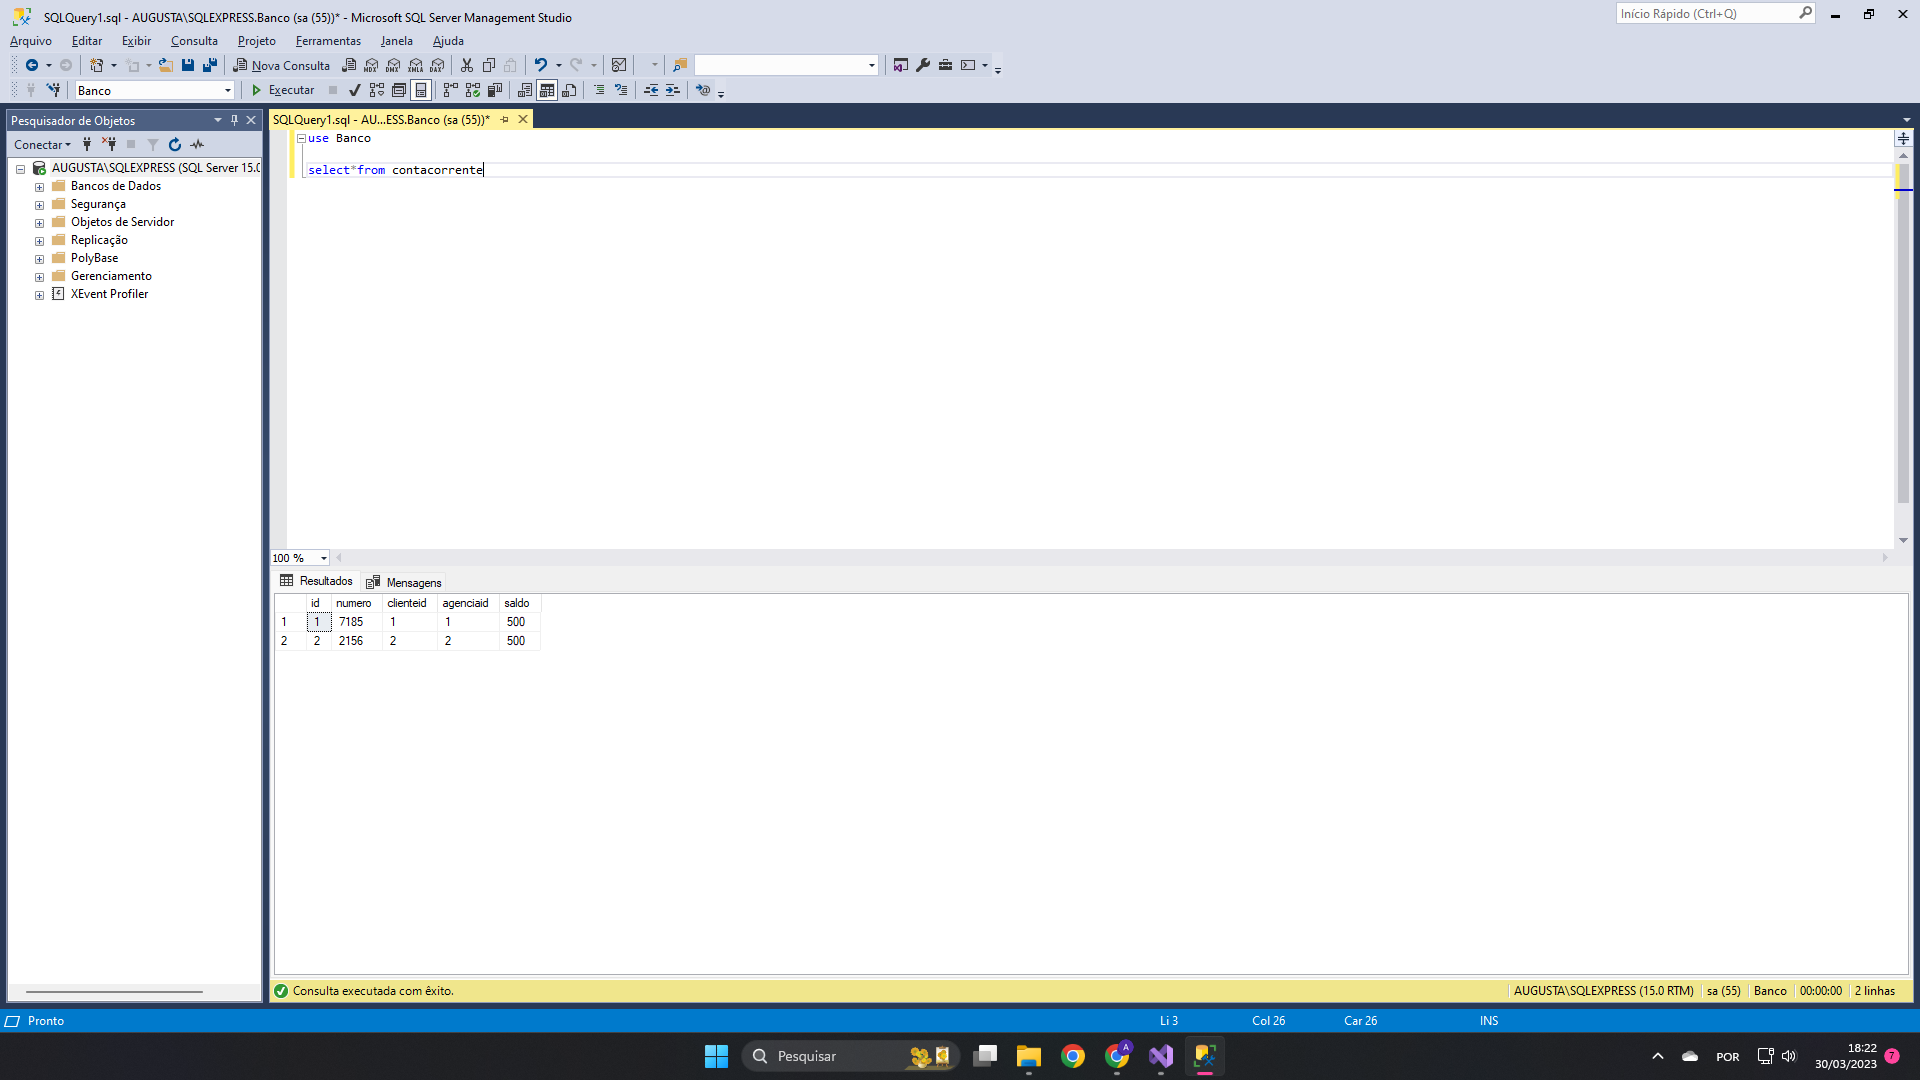The height and width of the screenshot is (1080, 1920).
Task: Click the Increase Indent icon
Action: tap(673, 90)
